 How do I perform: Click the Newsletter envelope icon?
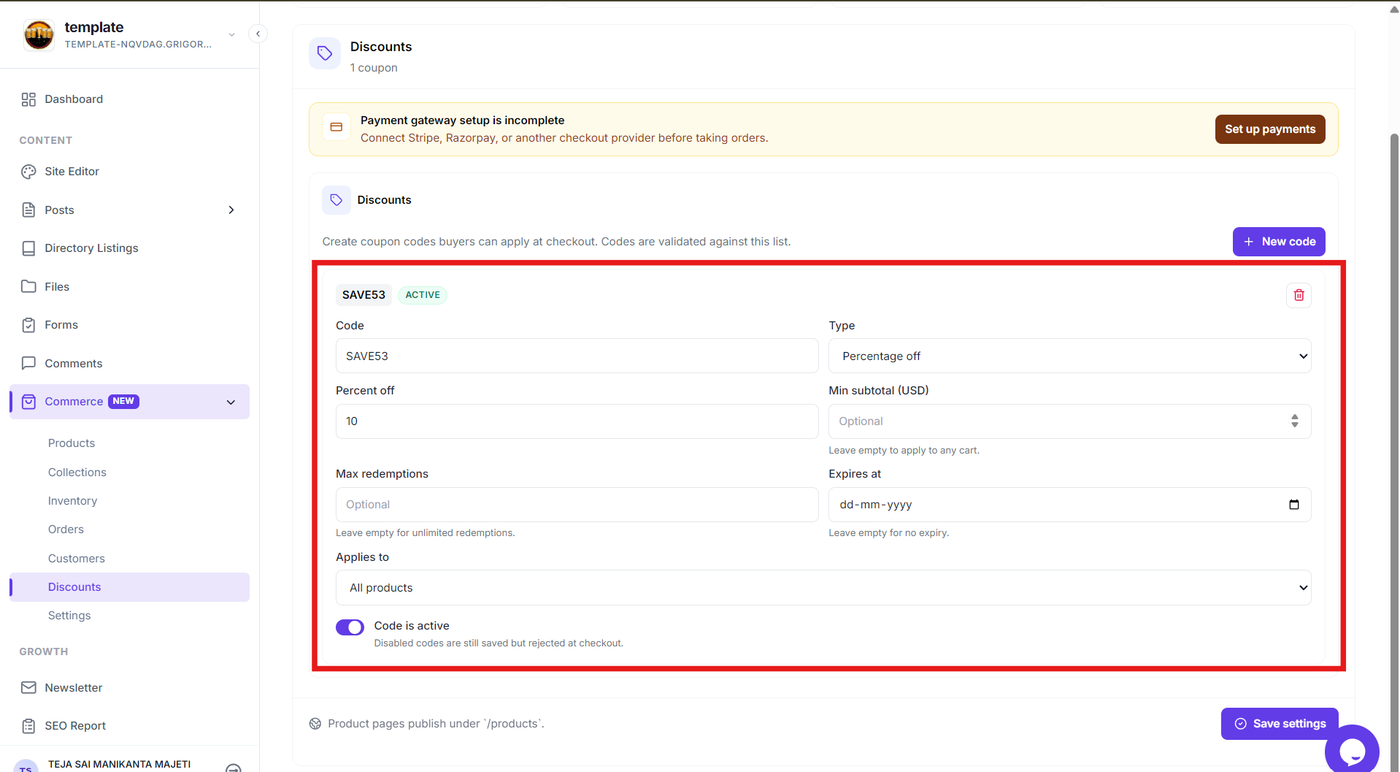click(28, 688)
